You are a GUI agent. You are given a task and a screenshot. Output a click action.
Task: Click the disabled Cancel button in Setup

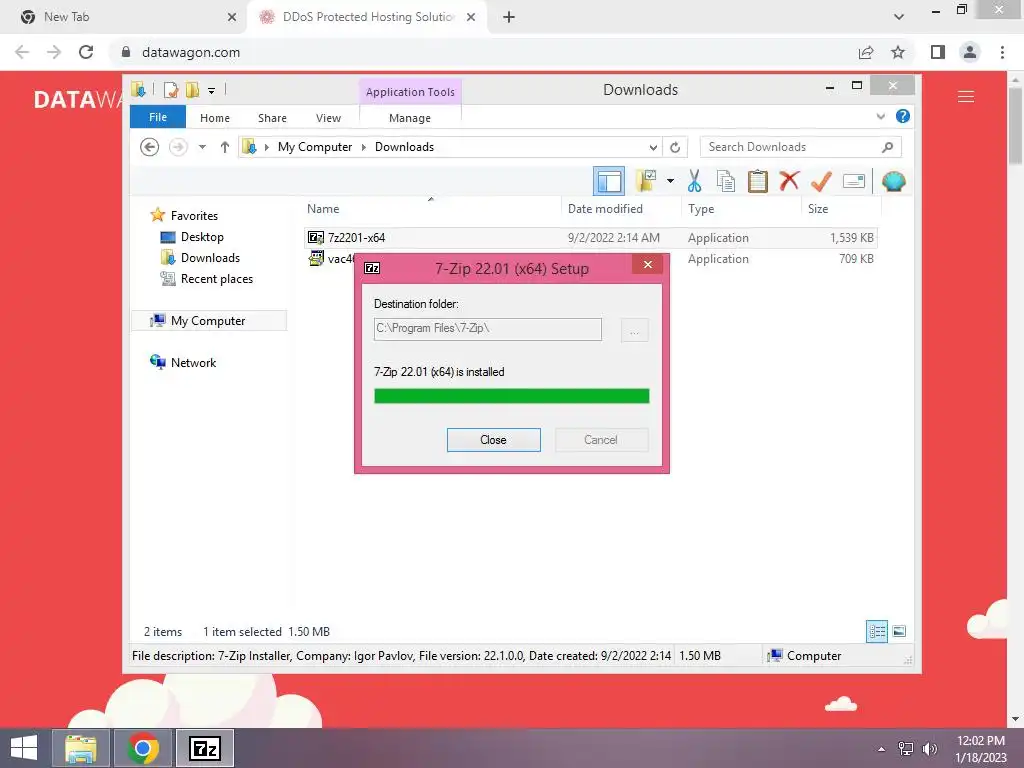(601, 440)
